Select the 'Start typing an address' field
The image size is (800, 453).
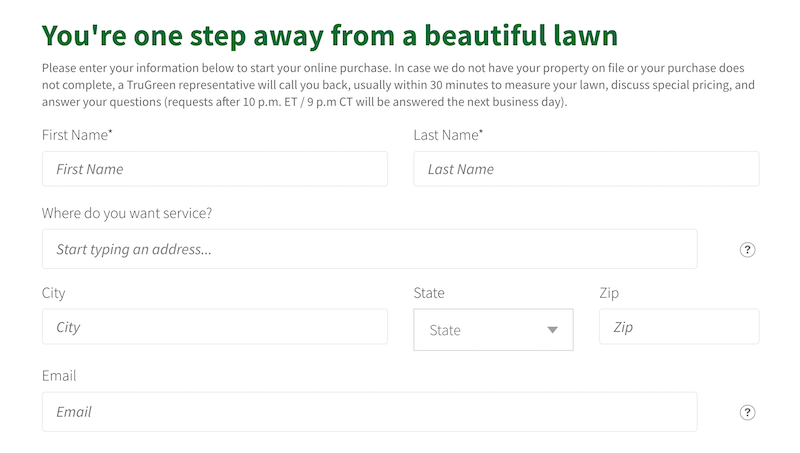(369, 249)
